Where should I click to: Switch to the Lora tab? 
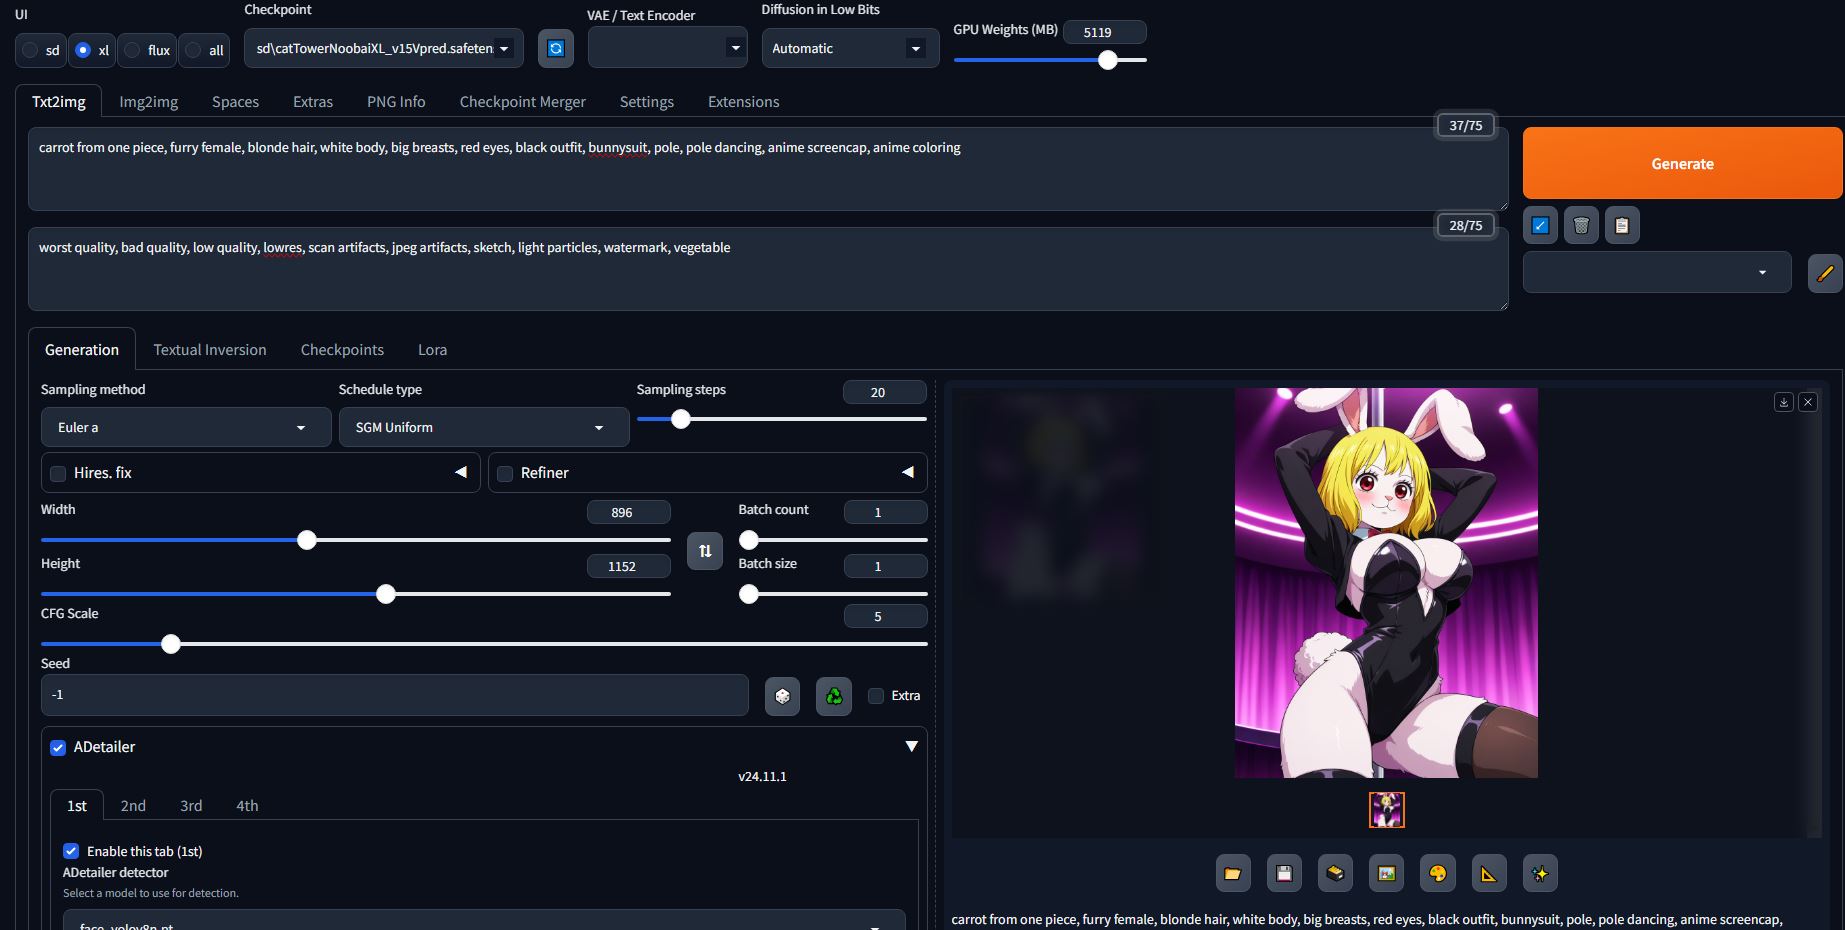point(432,350)
